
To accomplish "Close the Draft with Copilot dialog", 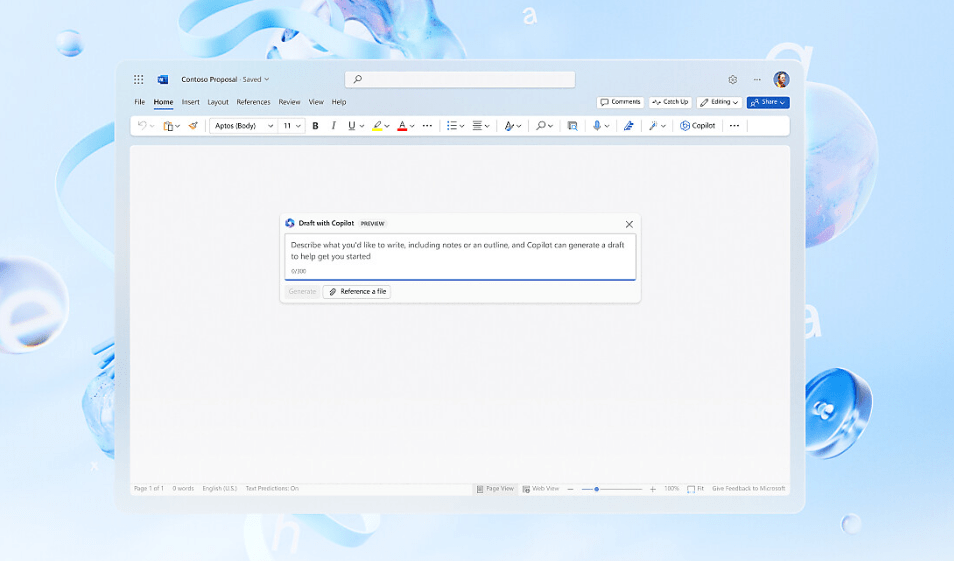I will [x=629, y=224].
